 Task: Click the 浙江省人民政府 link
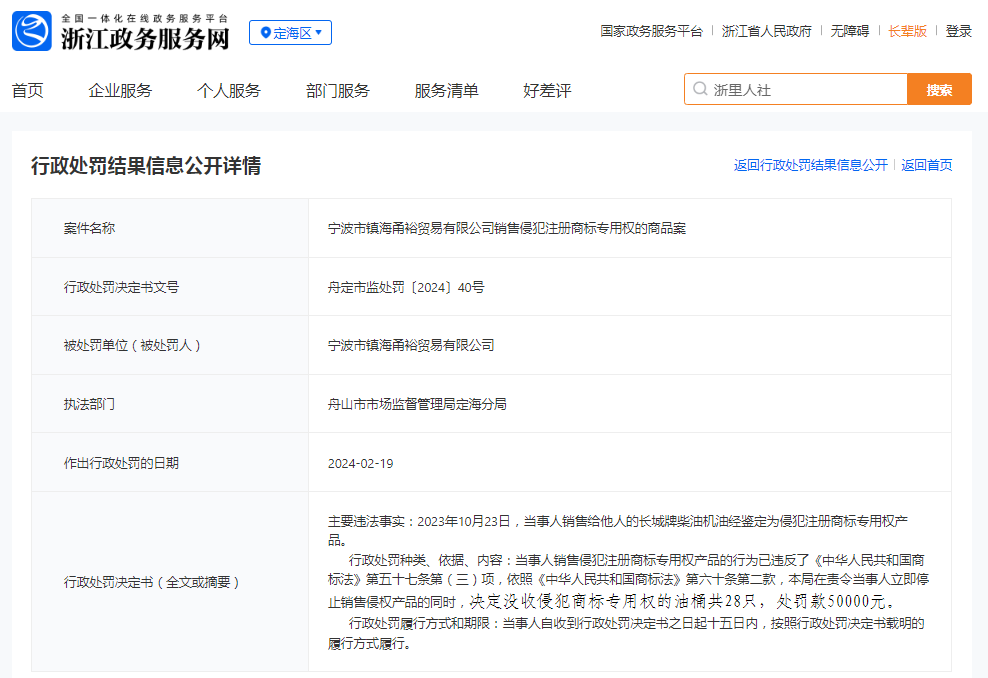[x=767, y=31]
